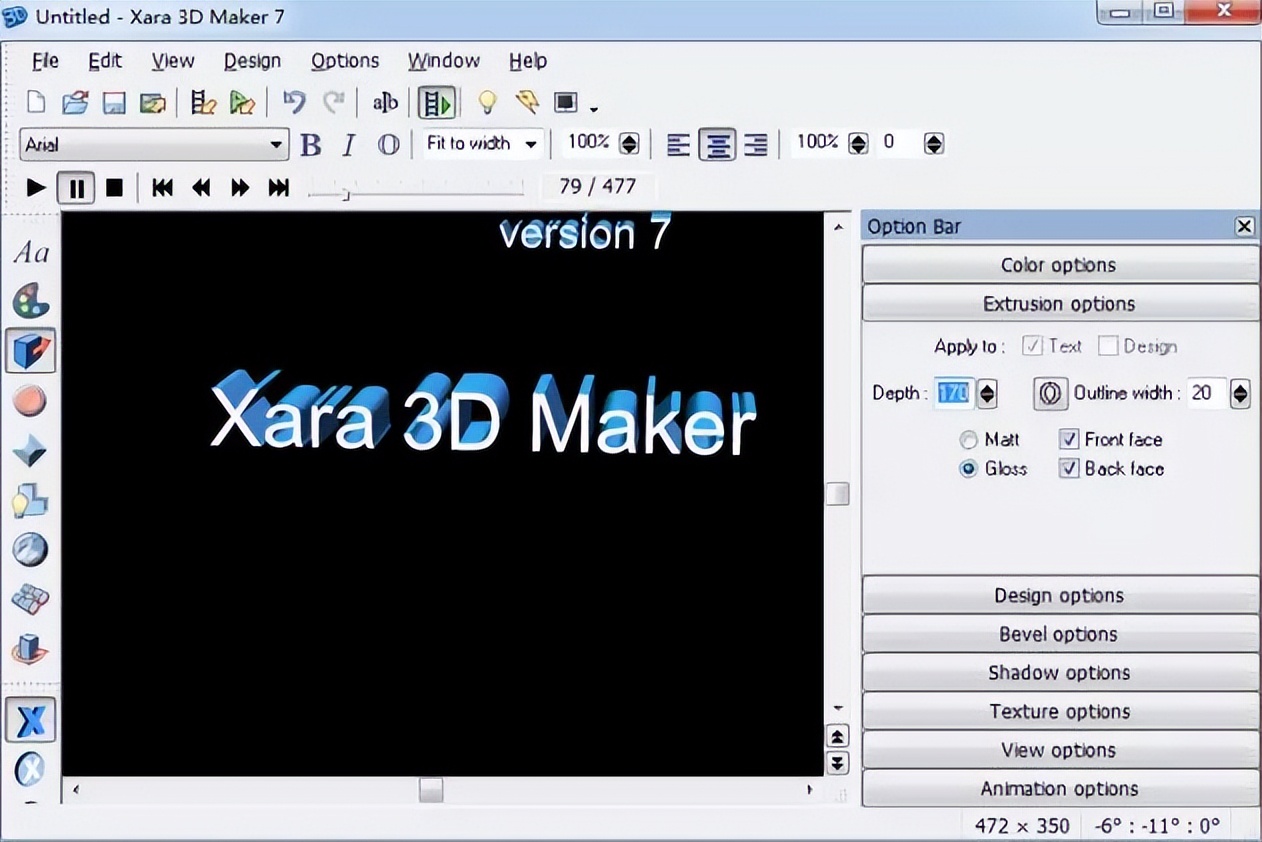Click the Depth value field
This screenshot has width=1262, height=842.
(x=955, y=394)
